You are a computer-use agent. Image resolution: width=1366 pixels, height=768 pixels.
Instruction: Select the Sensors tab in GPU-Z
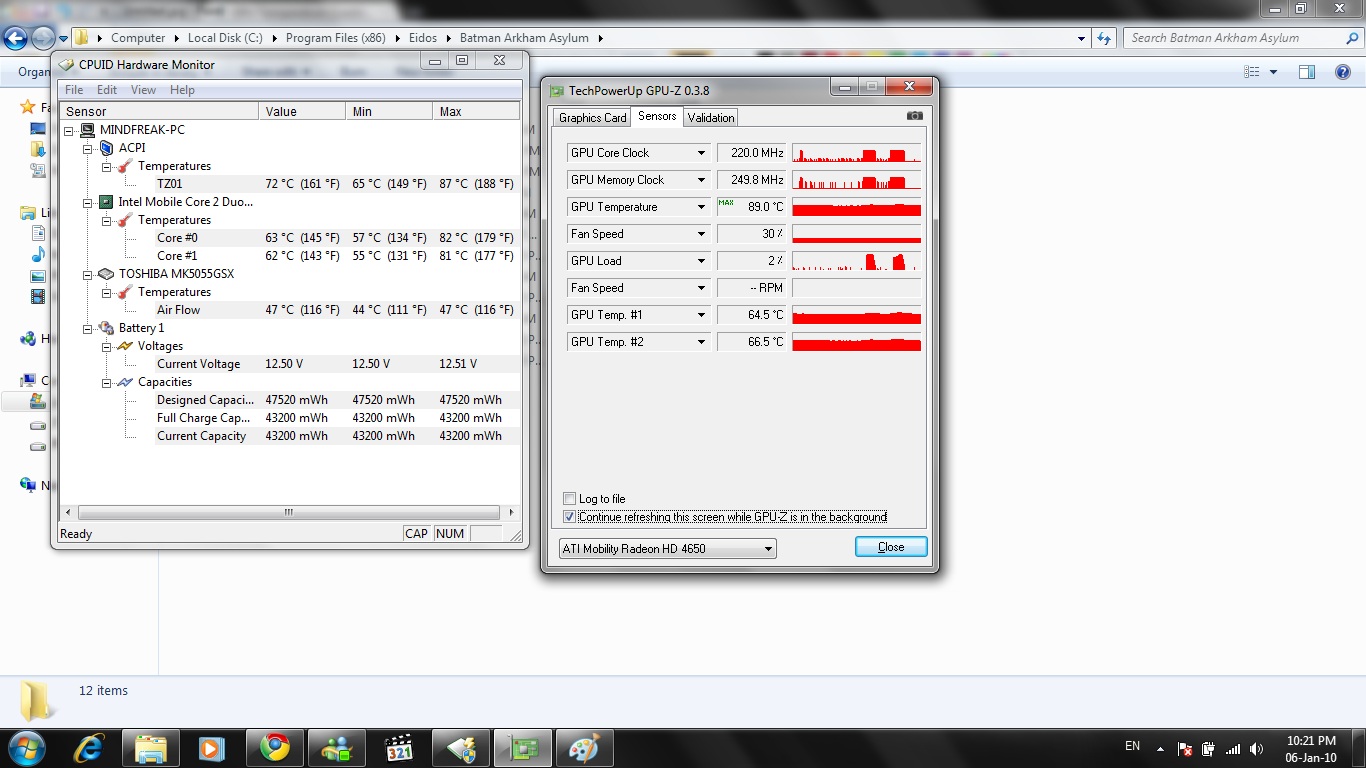(657, 116)
